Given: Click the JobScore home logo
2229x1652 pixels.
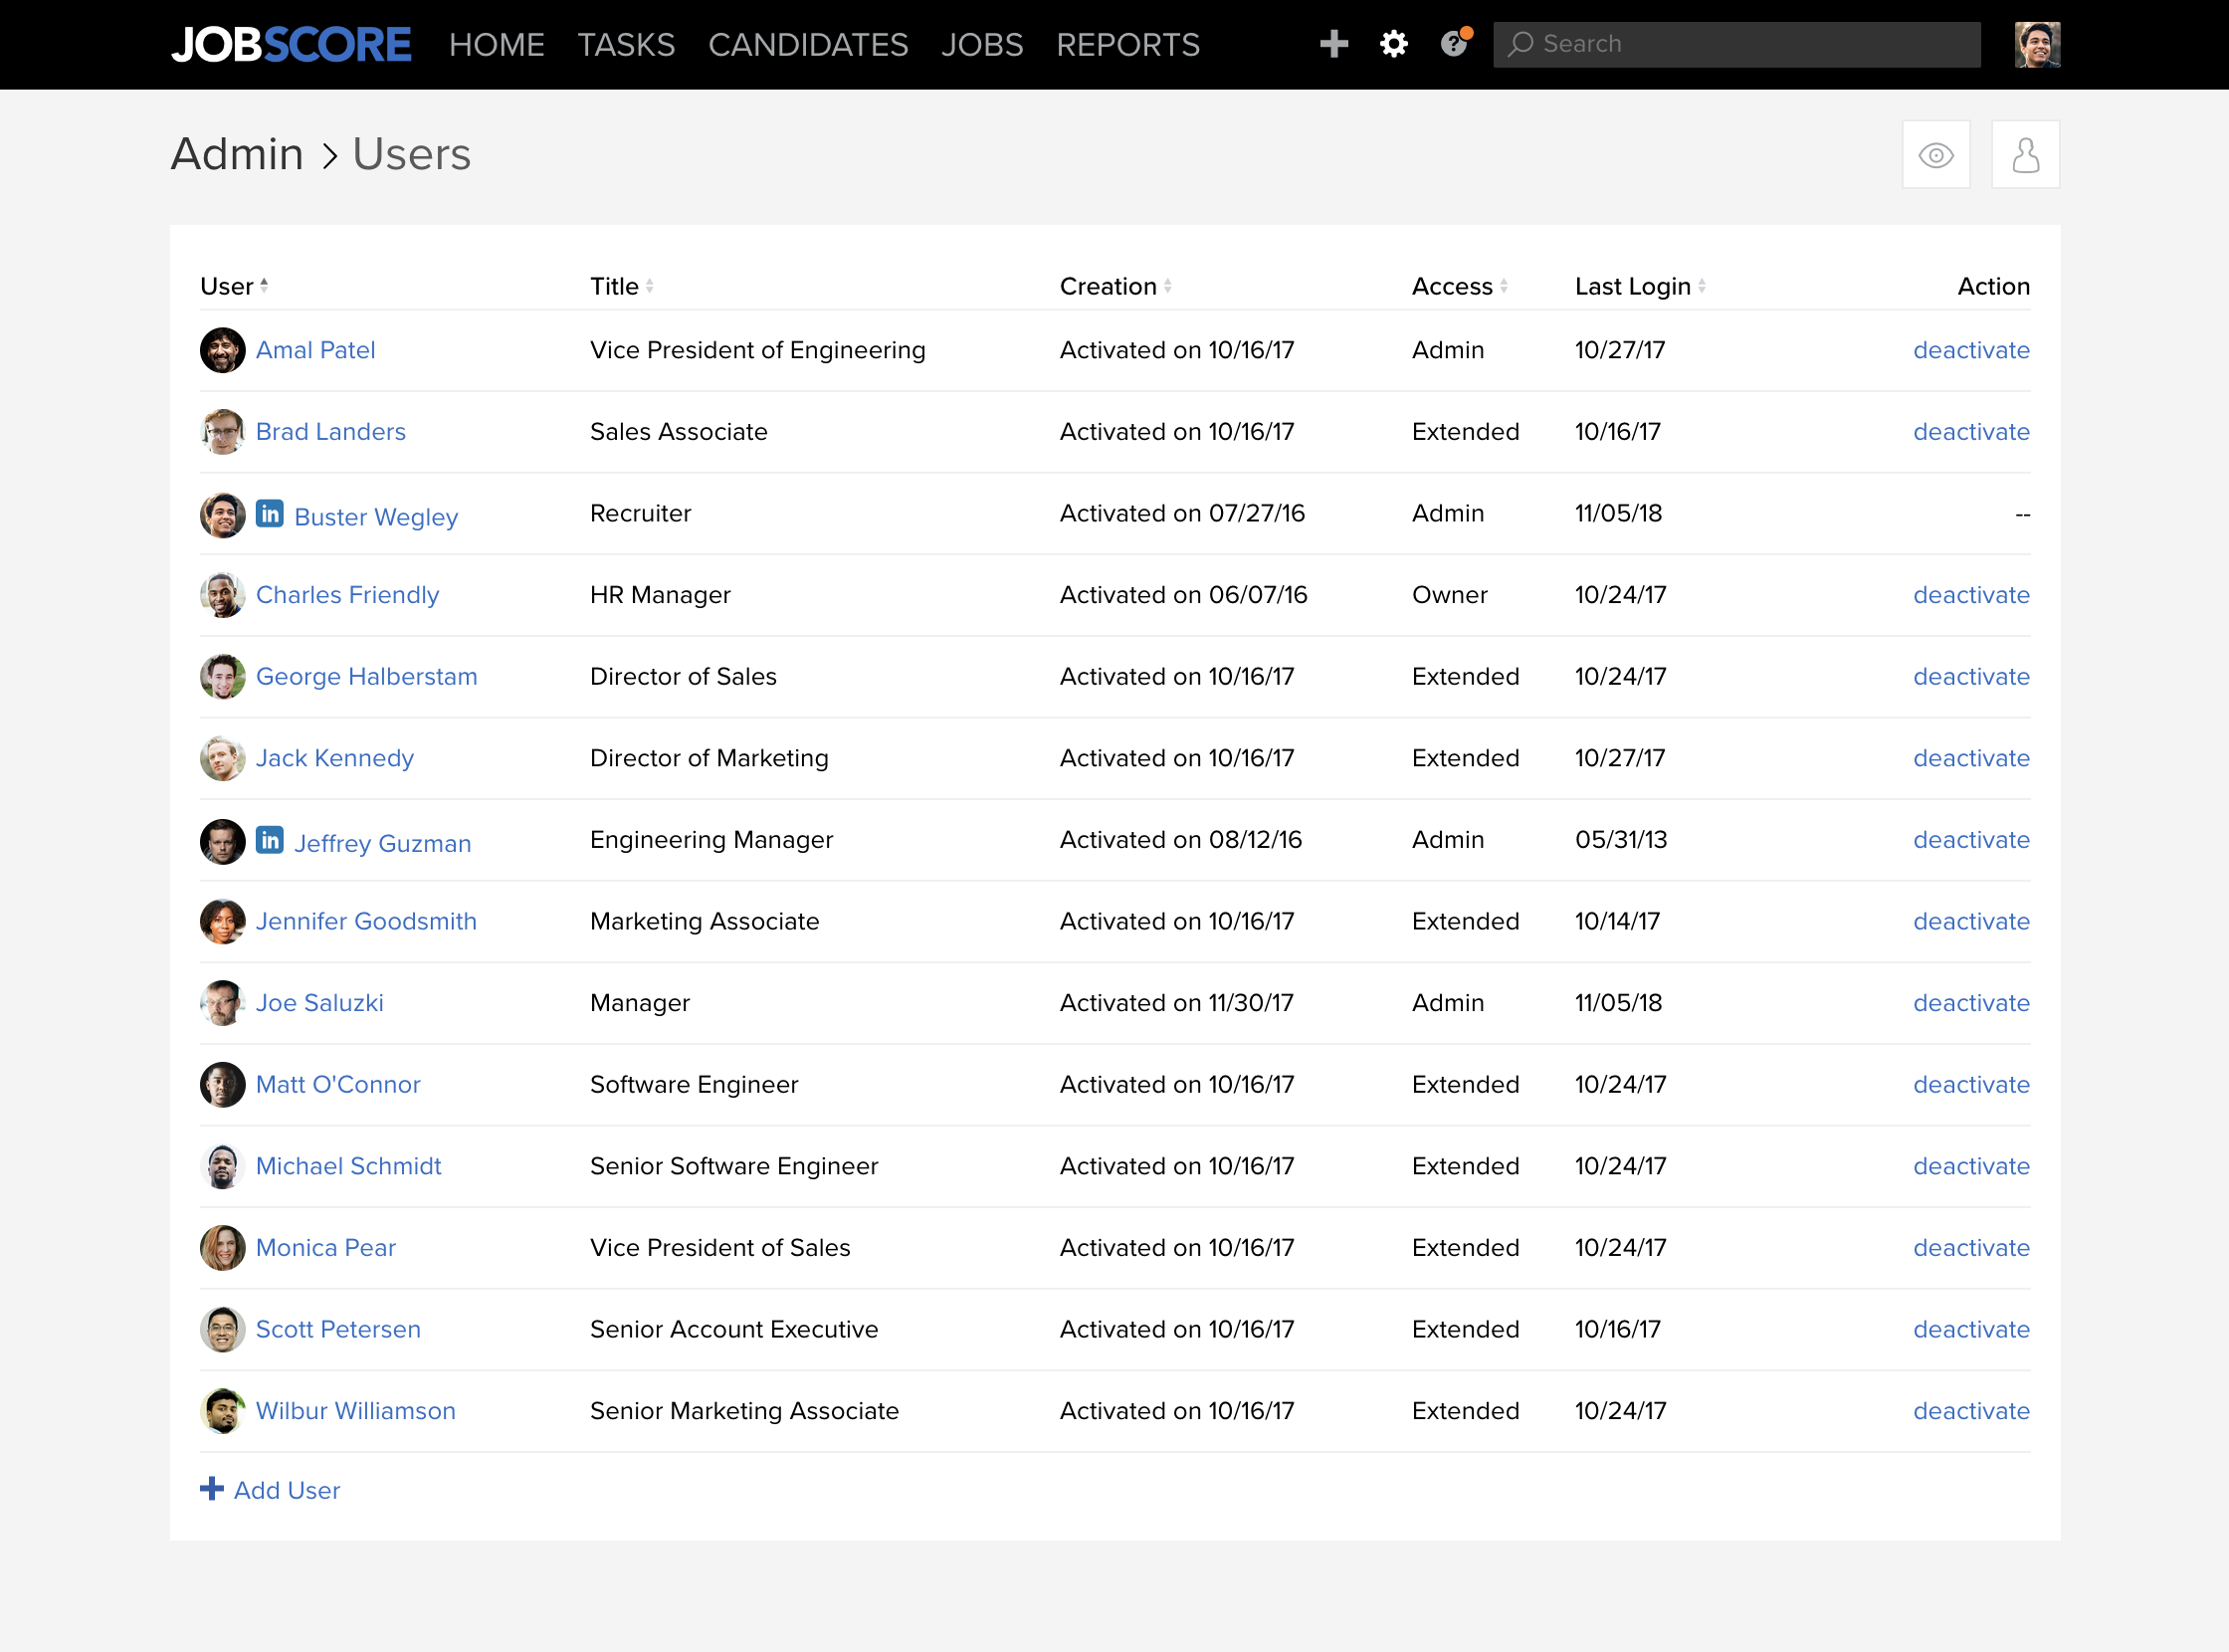Looking at the screenshot, I should point(288,45).
